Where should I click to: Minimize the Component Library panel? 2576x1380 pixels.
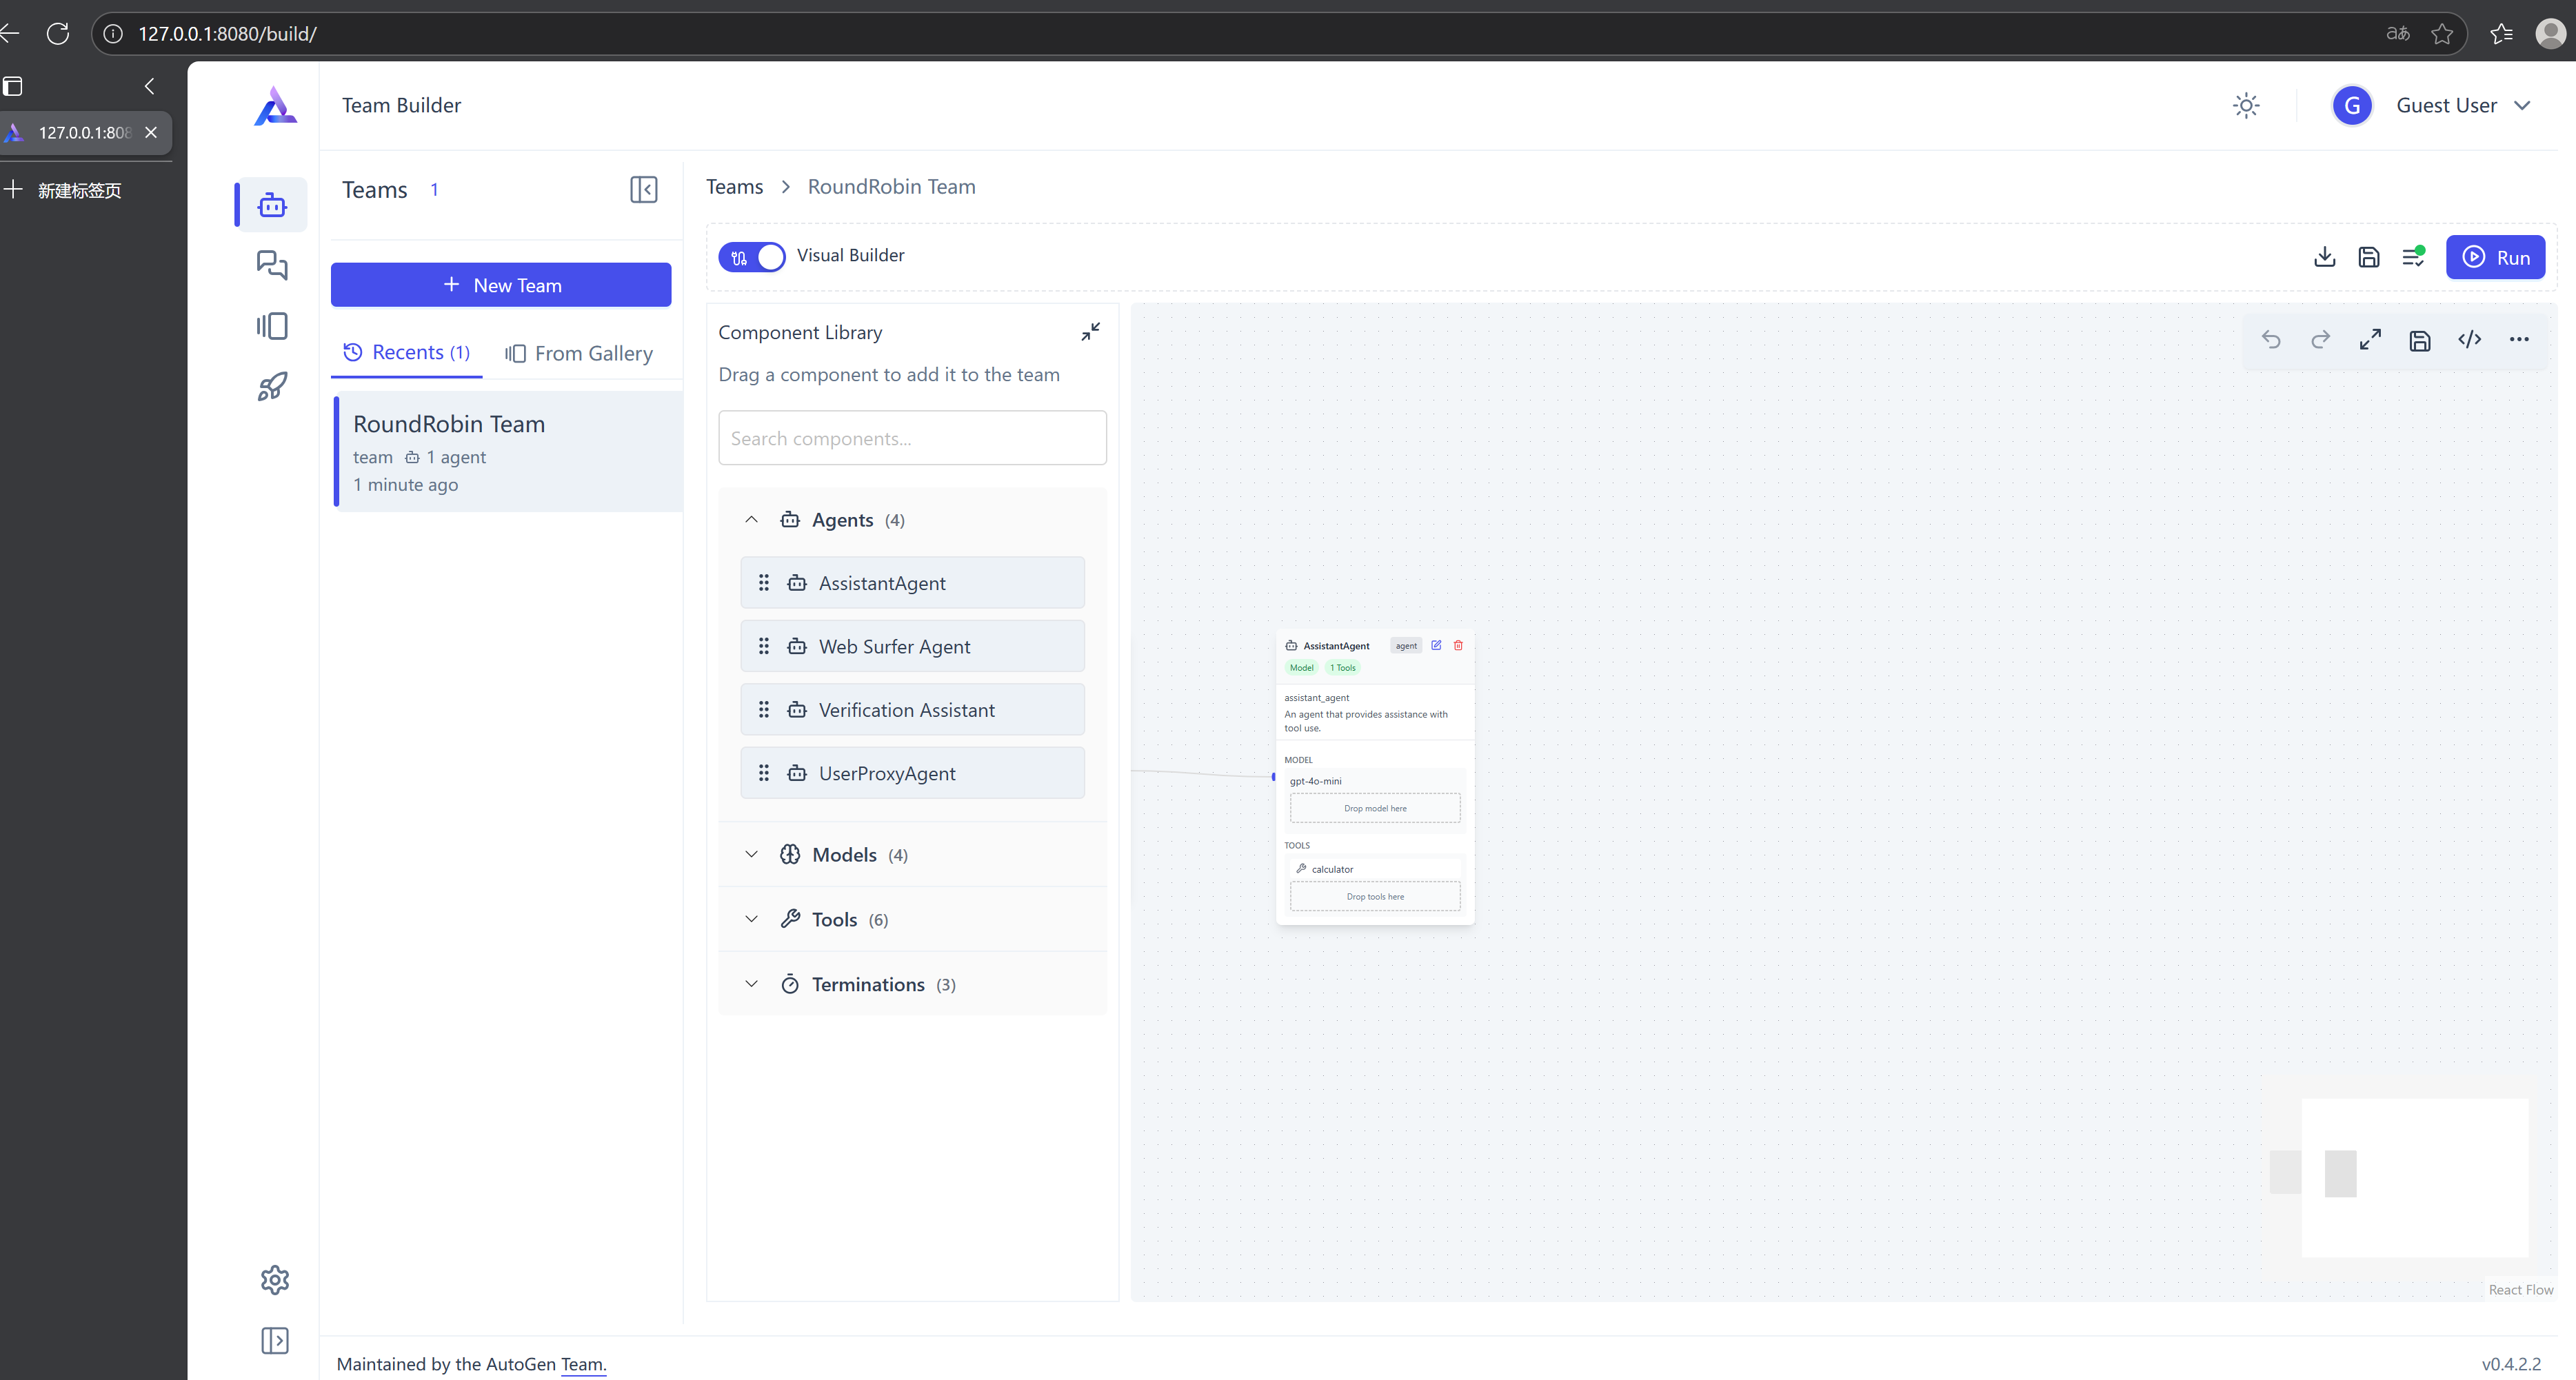click(x=1090, y=332)
